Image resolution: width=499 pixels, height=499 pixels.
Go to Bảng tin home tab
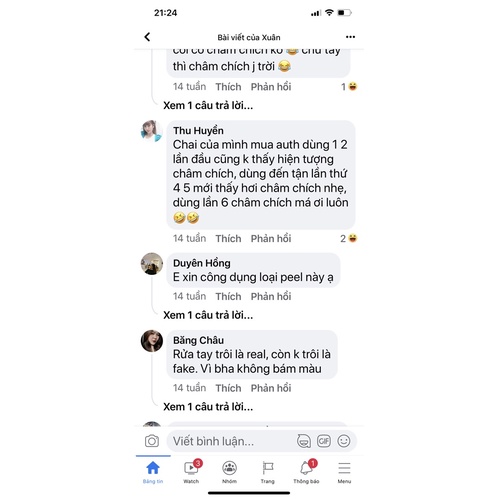(x=153, y=472)
